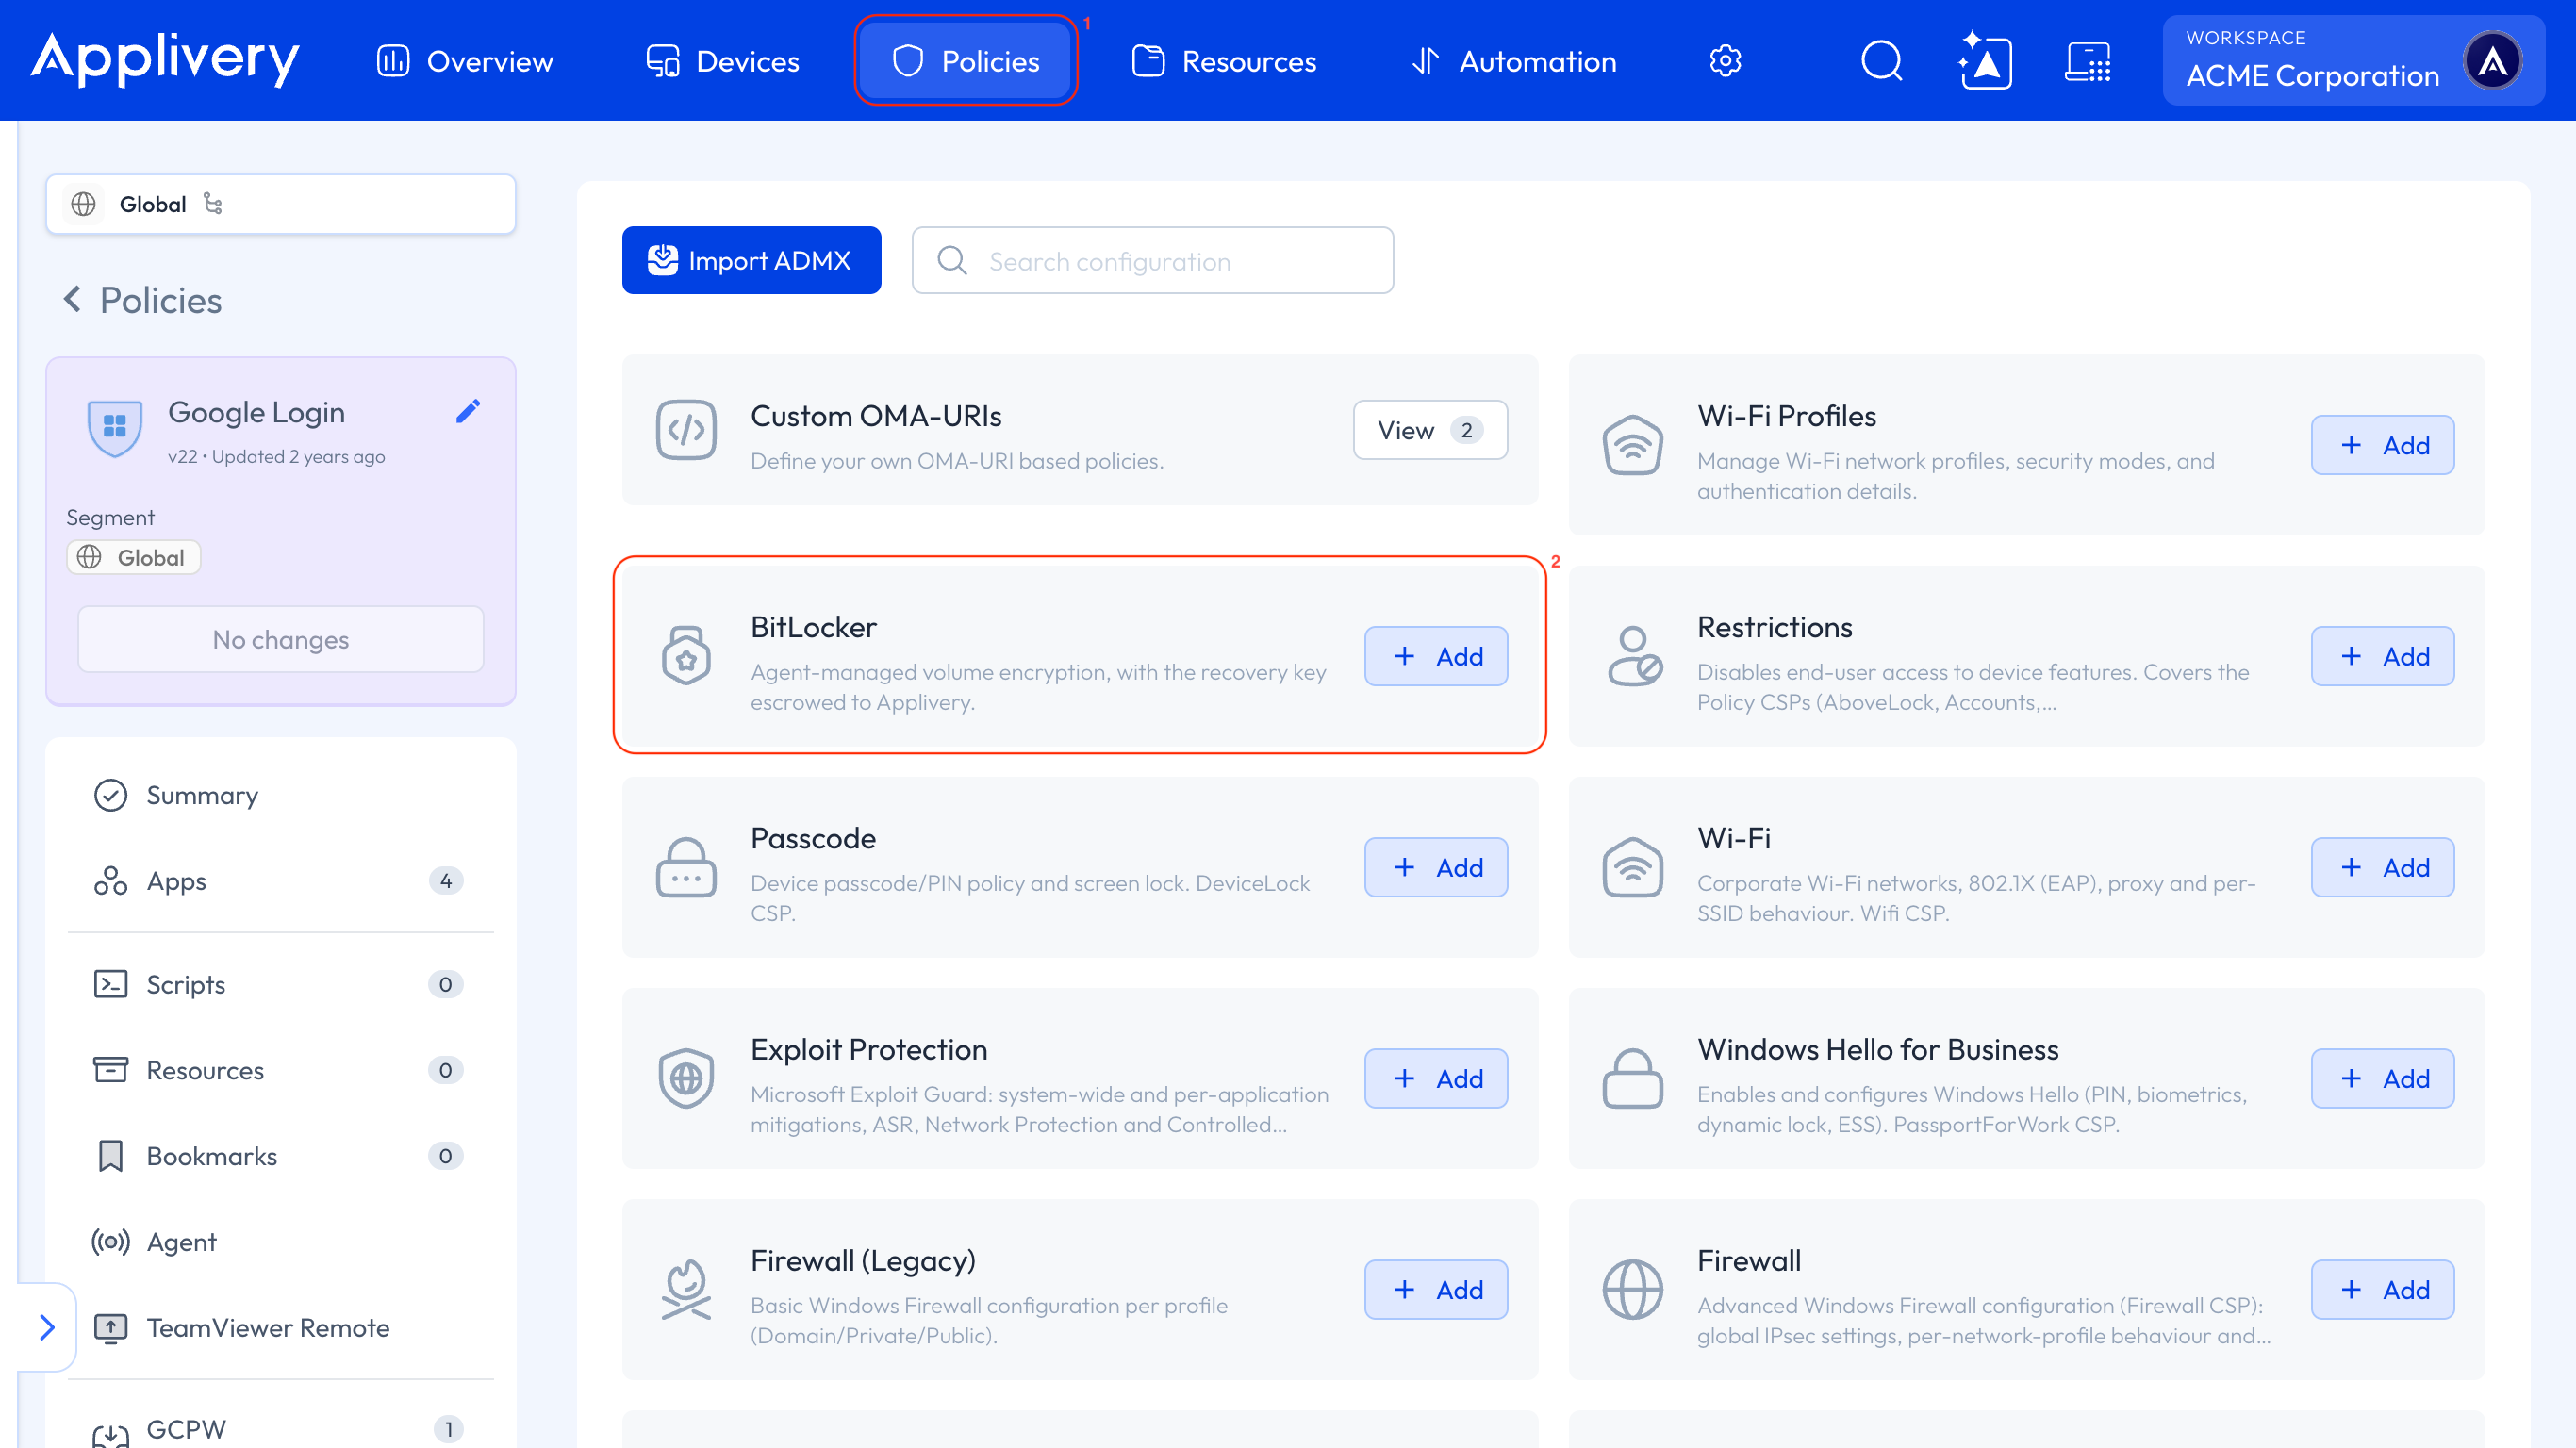2576x1448 pixels.
Task: Go back using Policies chevron arrow
Action: click(72, 299)
